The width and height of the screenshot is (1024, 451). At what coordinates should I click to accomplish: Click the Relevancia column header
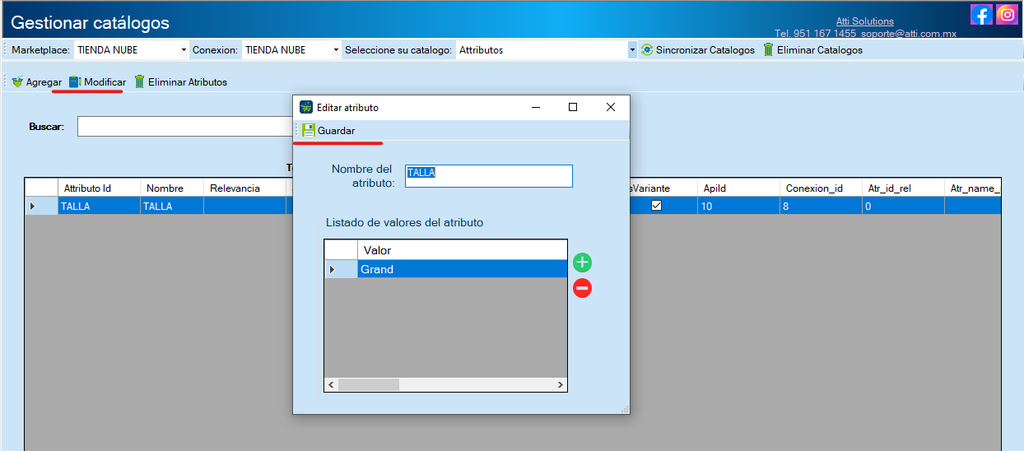pyautogui.click(x=244, y=188)
